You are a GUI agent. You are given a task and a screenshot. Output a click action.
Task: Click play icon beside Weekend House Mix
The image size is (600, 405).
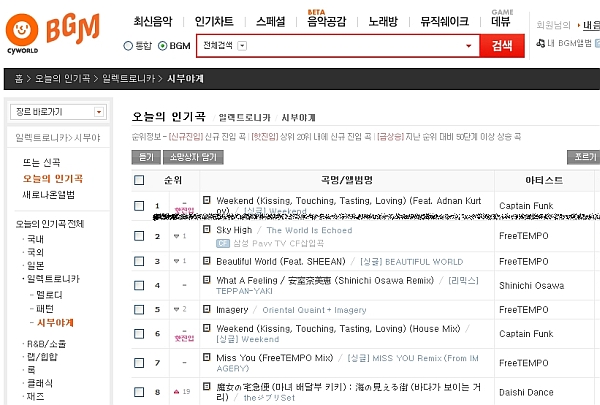pyautogui.click(x=207, y=328)
